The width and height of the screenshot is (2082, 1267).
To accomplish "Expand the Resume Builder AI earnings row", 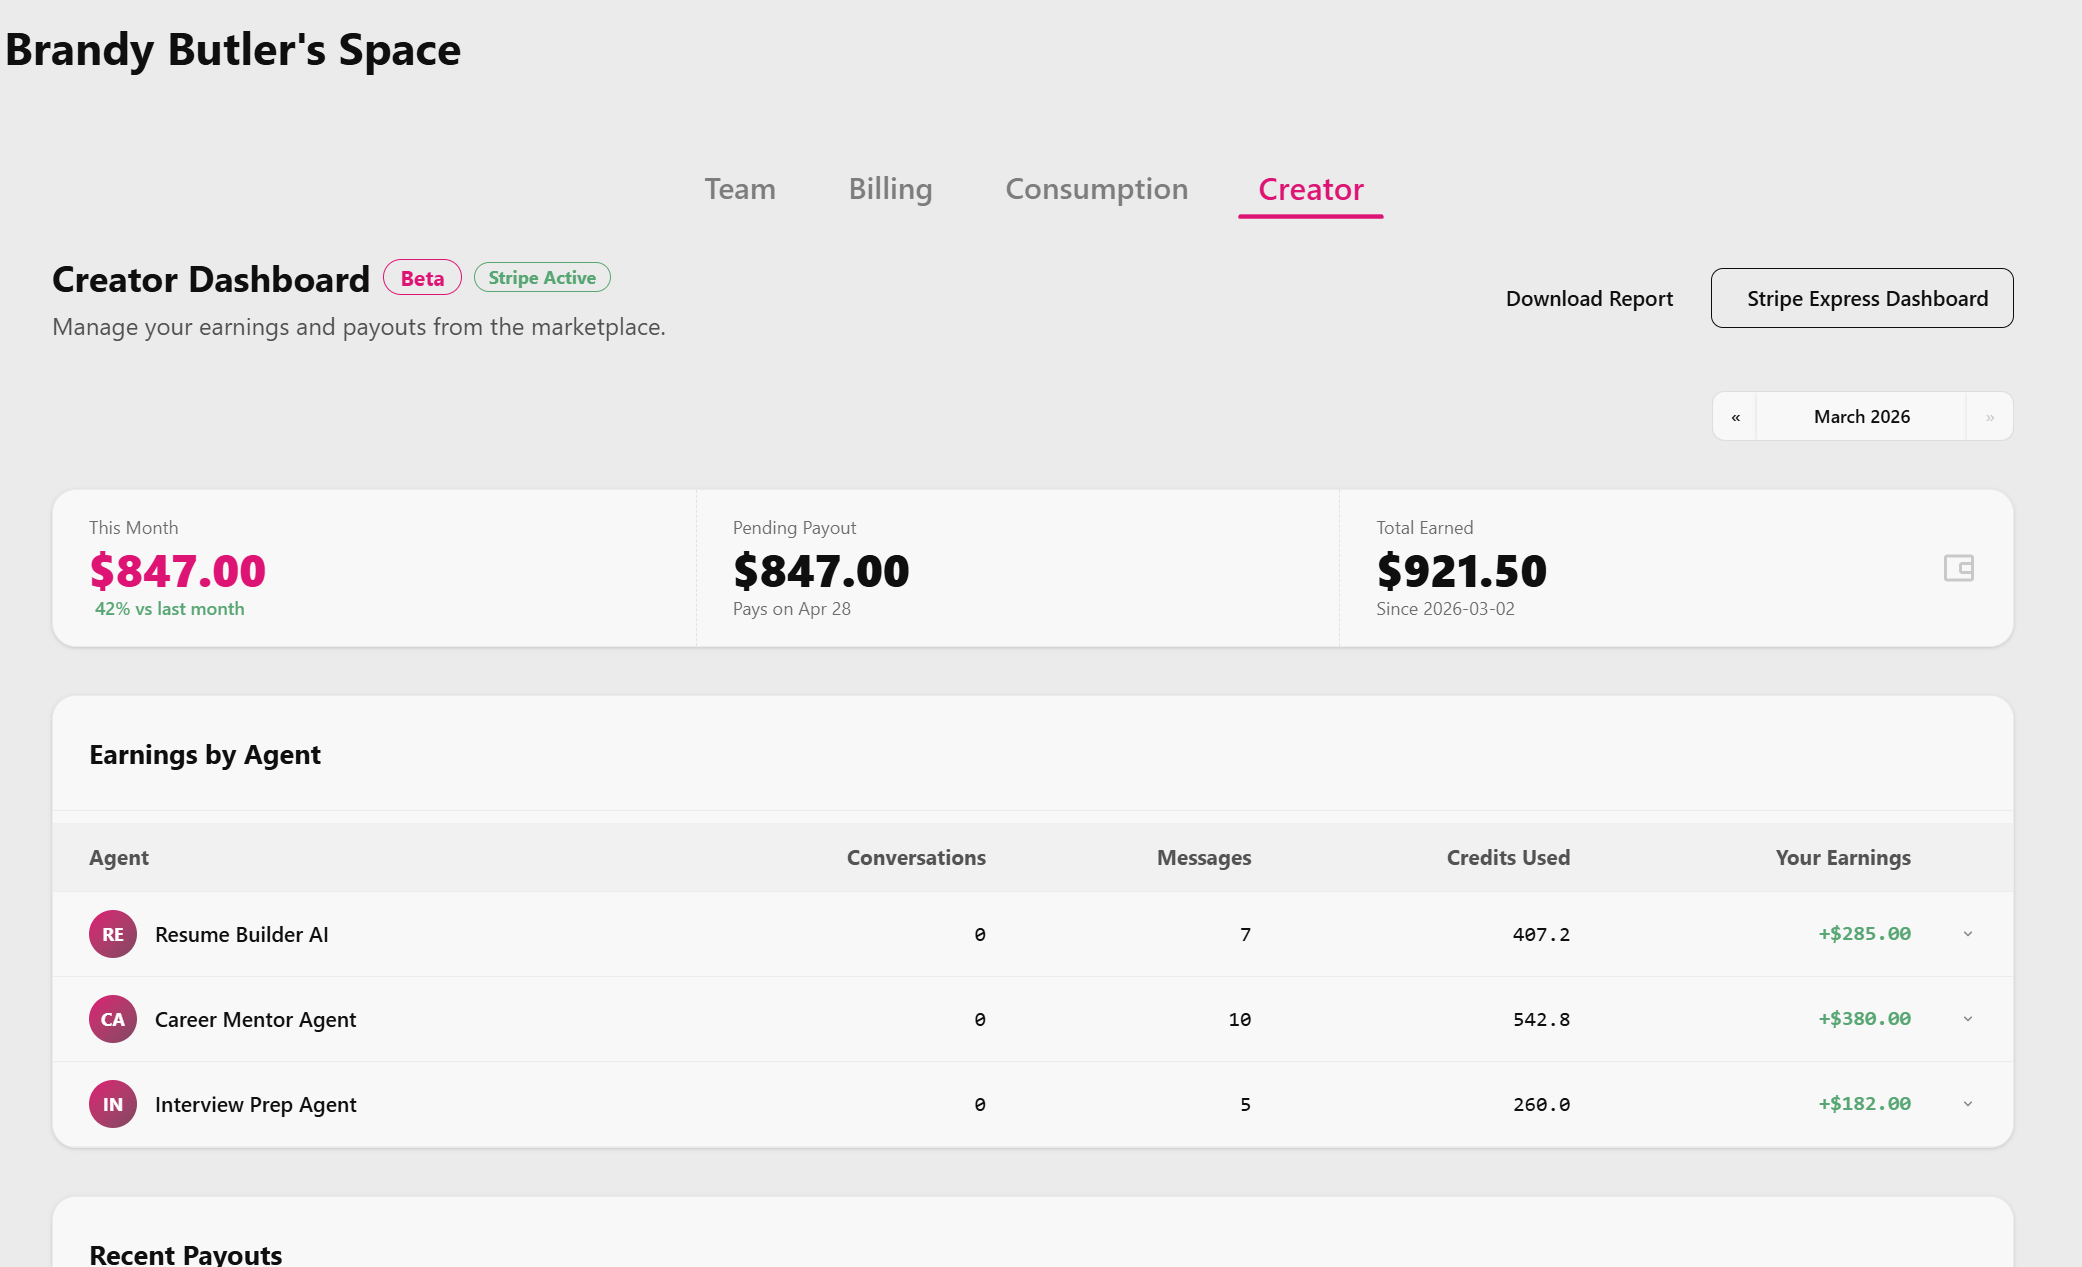I will pyautogui.click(x=1968, y=934).
